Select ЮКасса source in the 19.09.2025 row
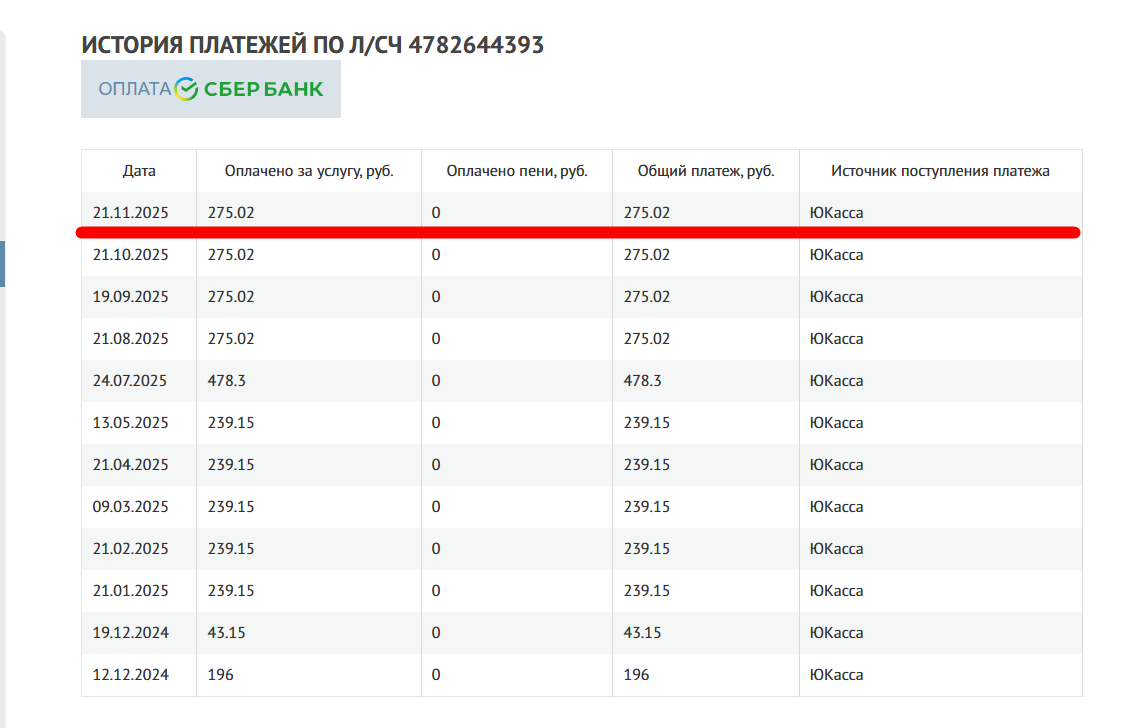Image resolution: width=1123 pixels, height=728 pixels. [836, 297]
